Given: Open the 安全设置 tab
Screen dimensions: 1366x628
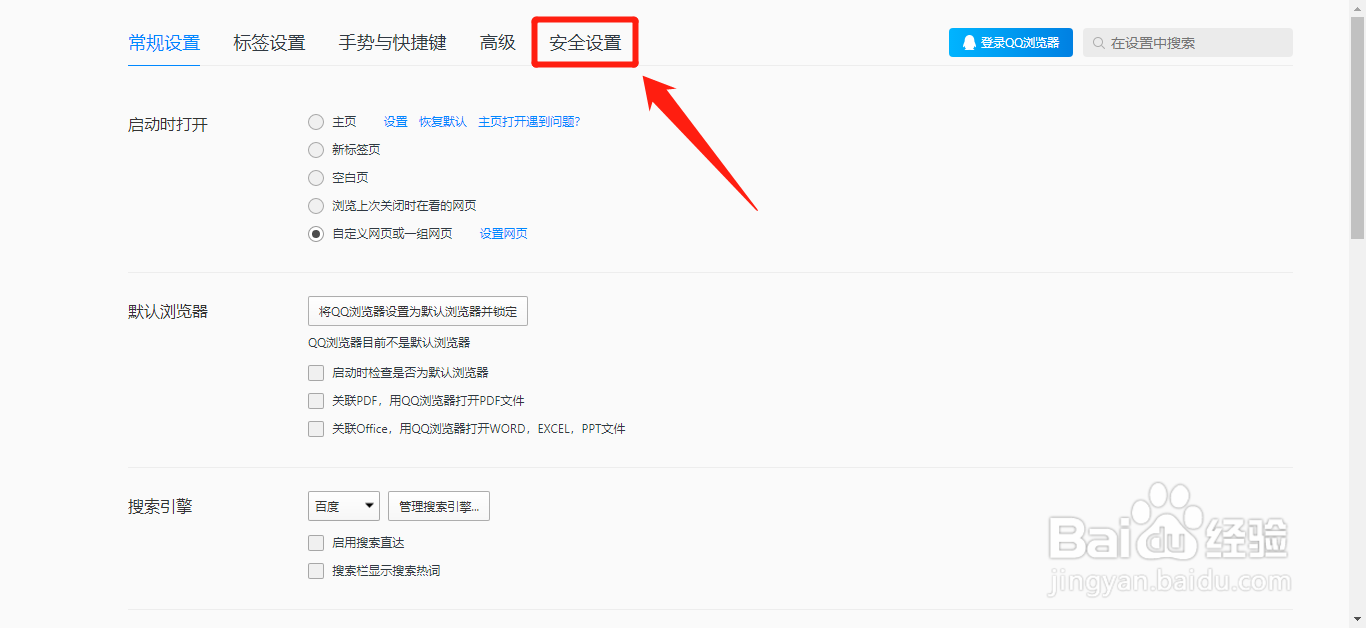Looking at the screenshot, I should pyautogui.click(x=585, y=43).
